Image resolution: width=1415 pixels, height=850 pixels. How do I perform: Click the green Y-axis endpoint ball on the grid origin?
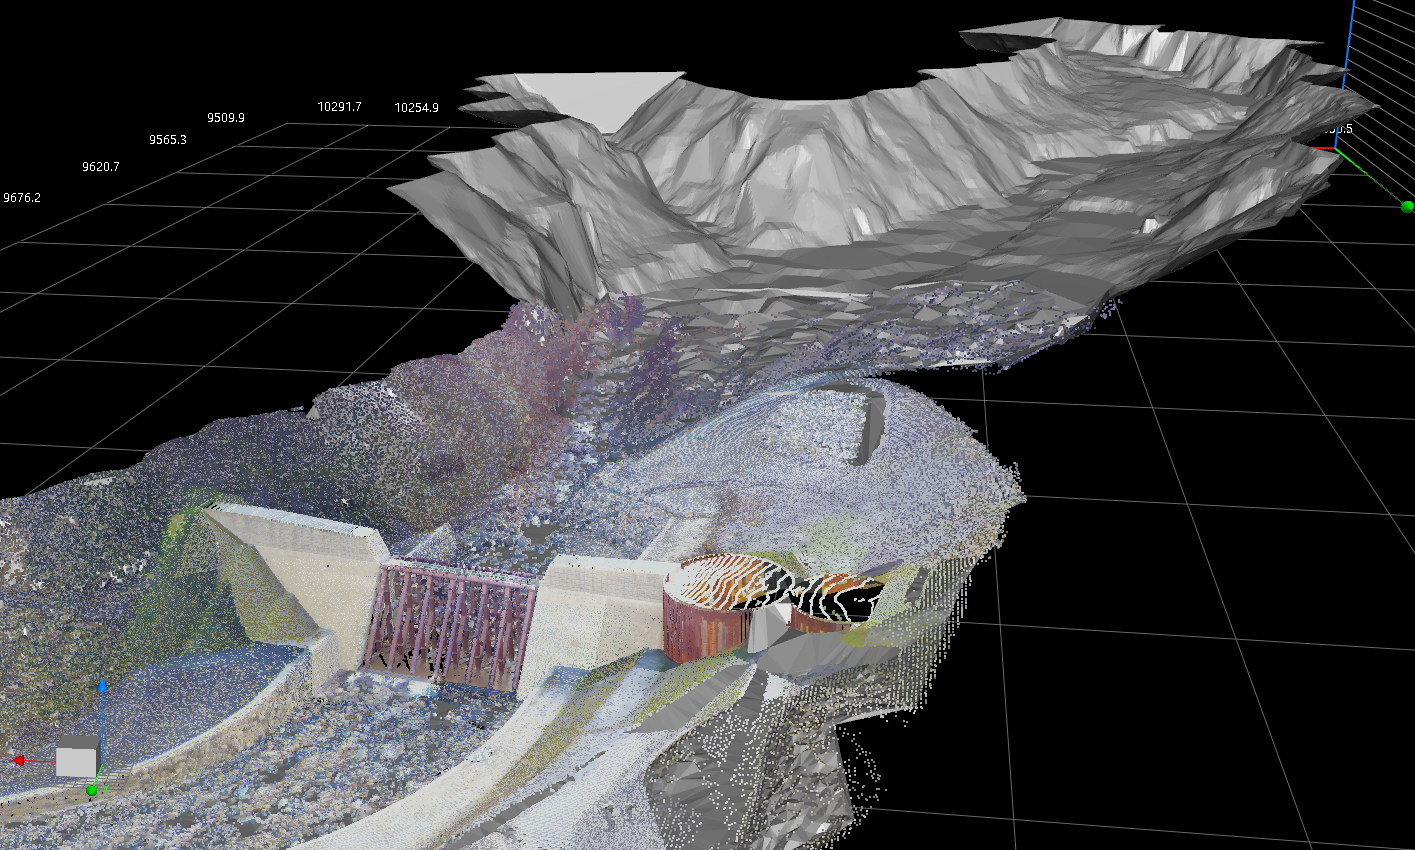1407,207
